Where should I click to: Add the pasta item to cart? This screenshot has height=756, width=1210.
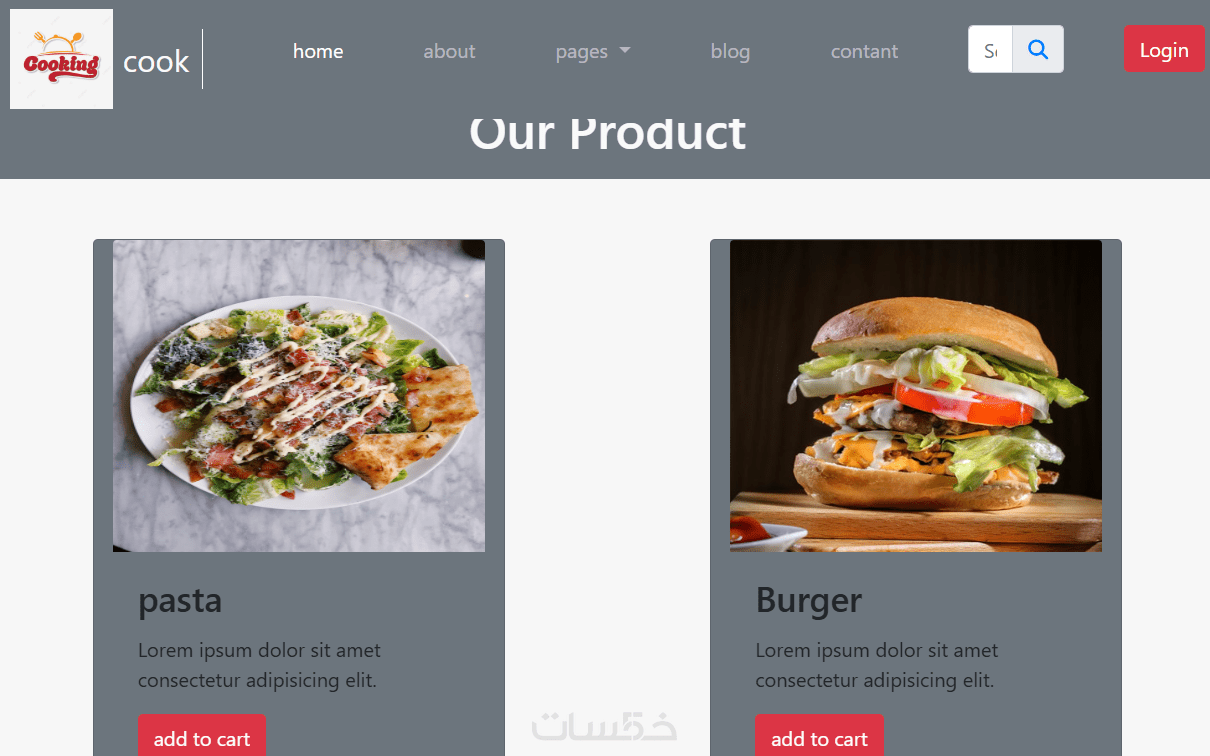point(202,738)
